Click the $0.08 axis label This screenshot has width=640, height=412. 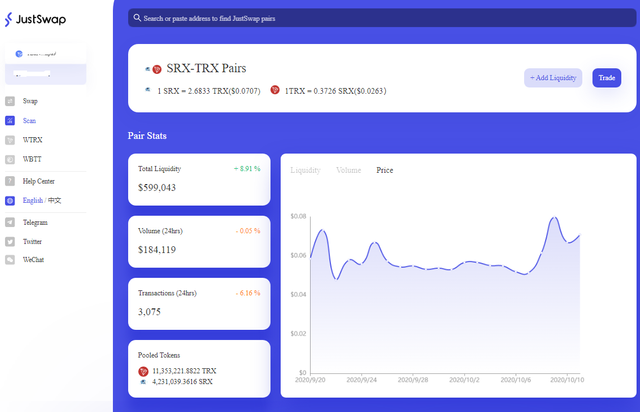click(x=298, y=216)
